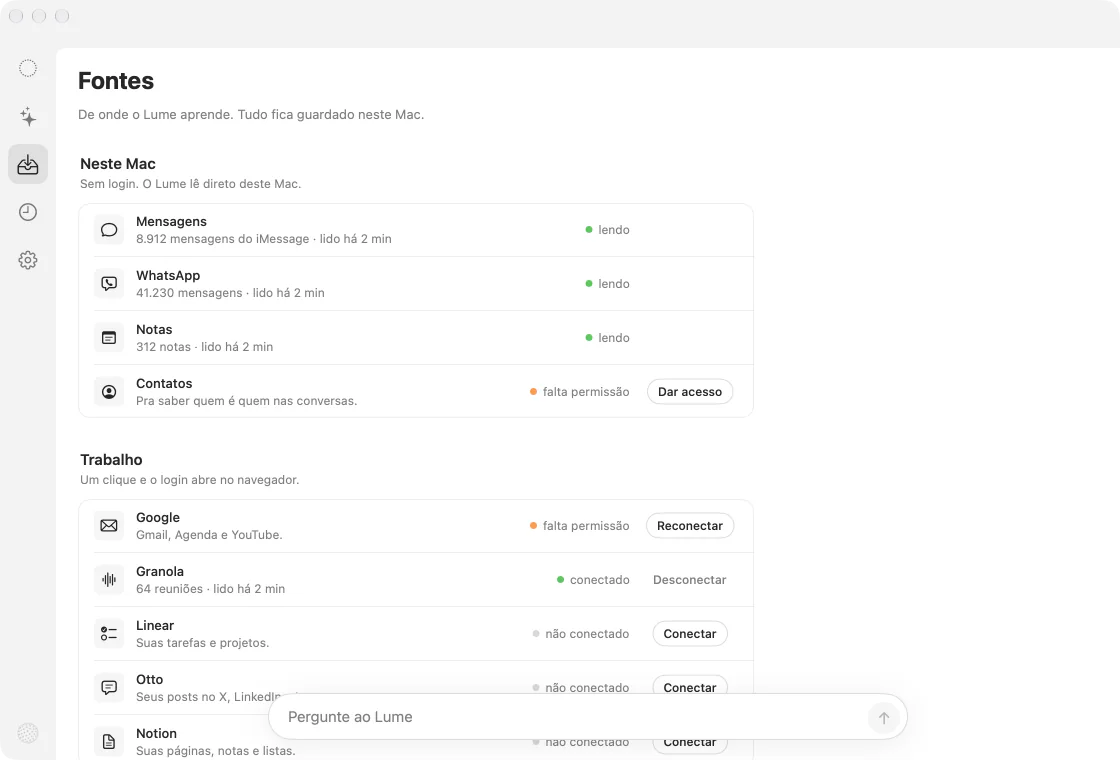Screen dimensions: 1120x760
Task: Click the Otto row title
Action: point(149,679)
